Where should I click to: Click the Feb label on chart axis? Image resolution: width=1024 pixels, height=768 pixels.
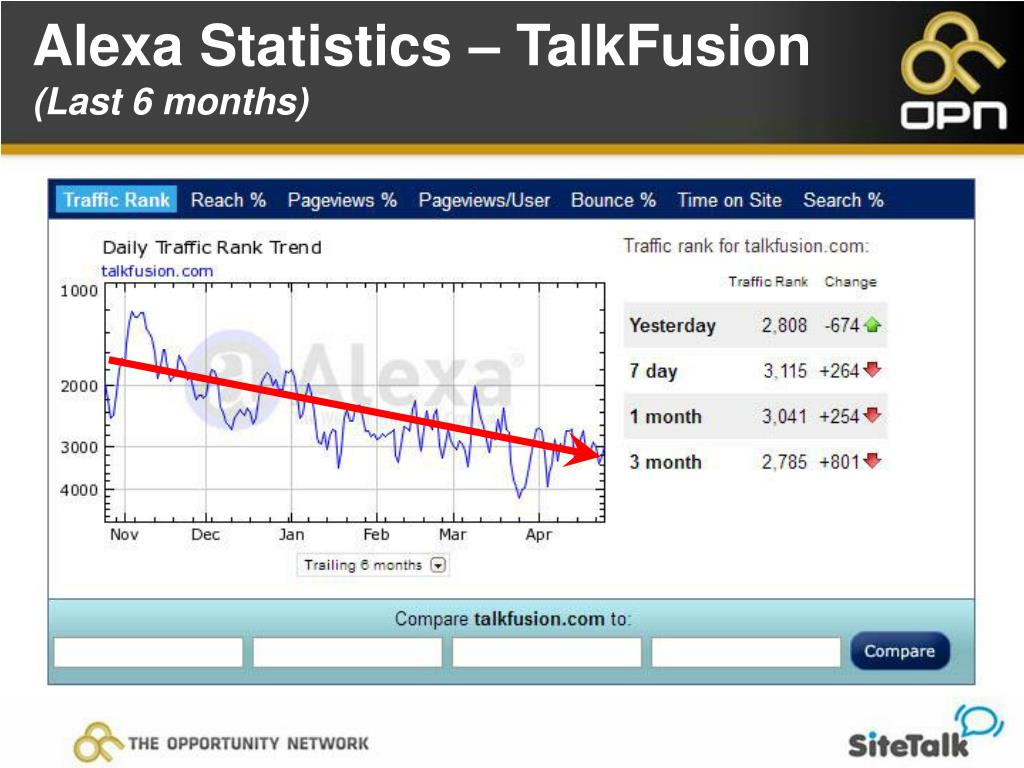click(x=376, y=534)
